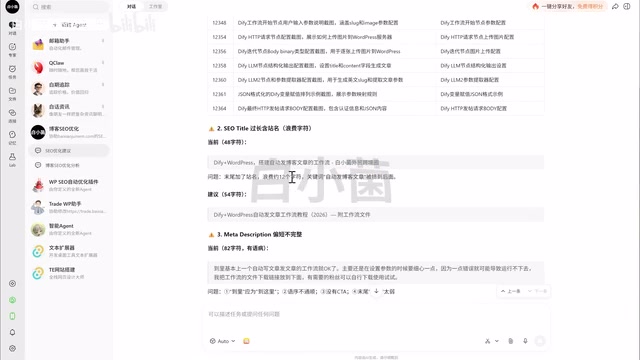640x360 pixels.
Task: Open the 专家 section icon
Action: point(12,50)
